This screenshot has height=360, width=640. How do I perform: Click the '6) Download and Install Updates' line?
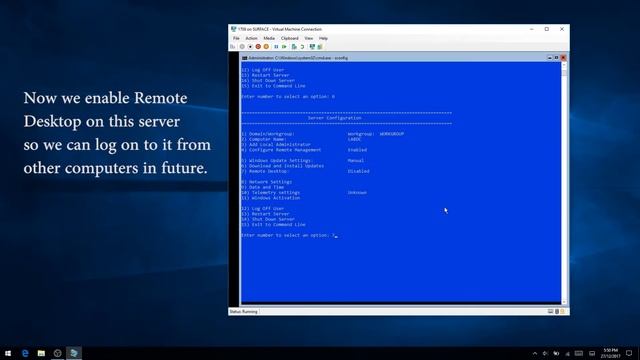click(x=282, y=166)
